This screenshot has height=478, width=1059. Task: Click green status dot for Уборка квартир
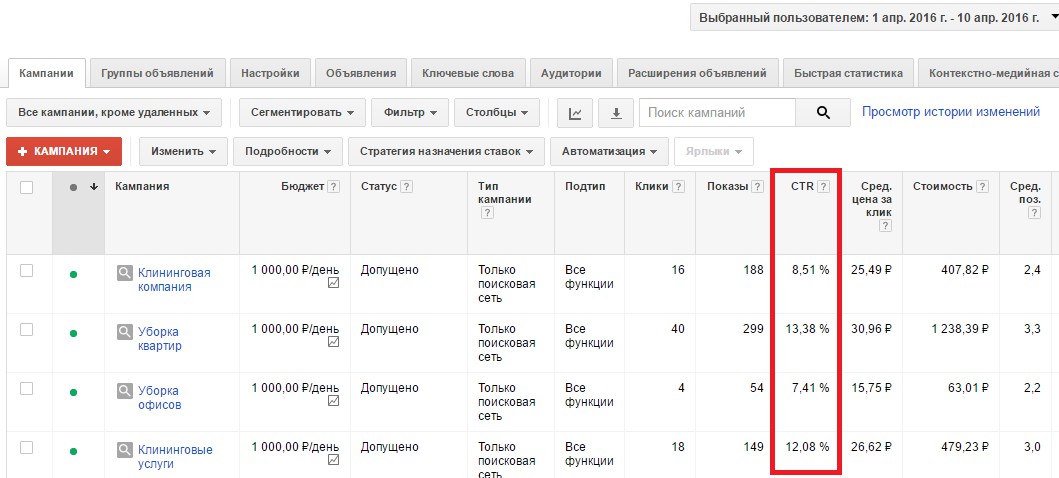pos(73,333)
